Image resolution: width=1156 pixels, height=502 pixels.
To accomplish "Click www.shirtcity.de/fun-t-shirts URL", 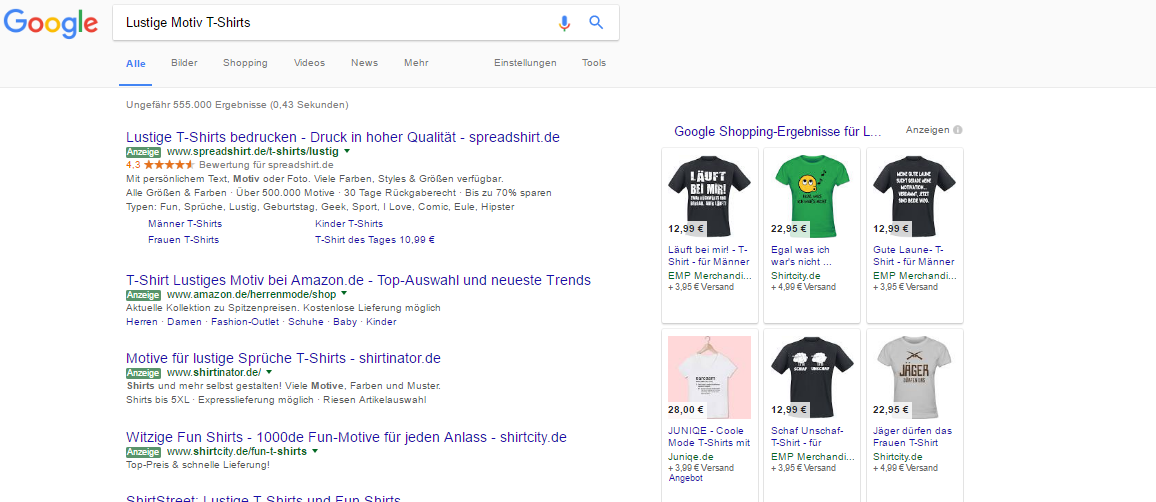I will pyautogui.click(x=237, y=450).
